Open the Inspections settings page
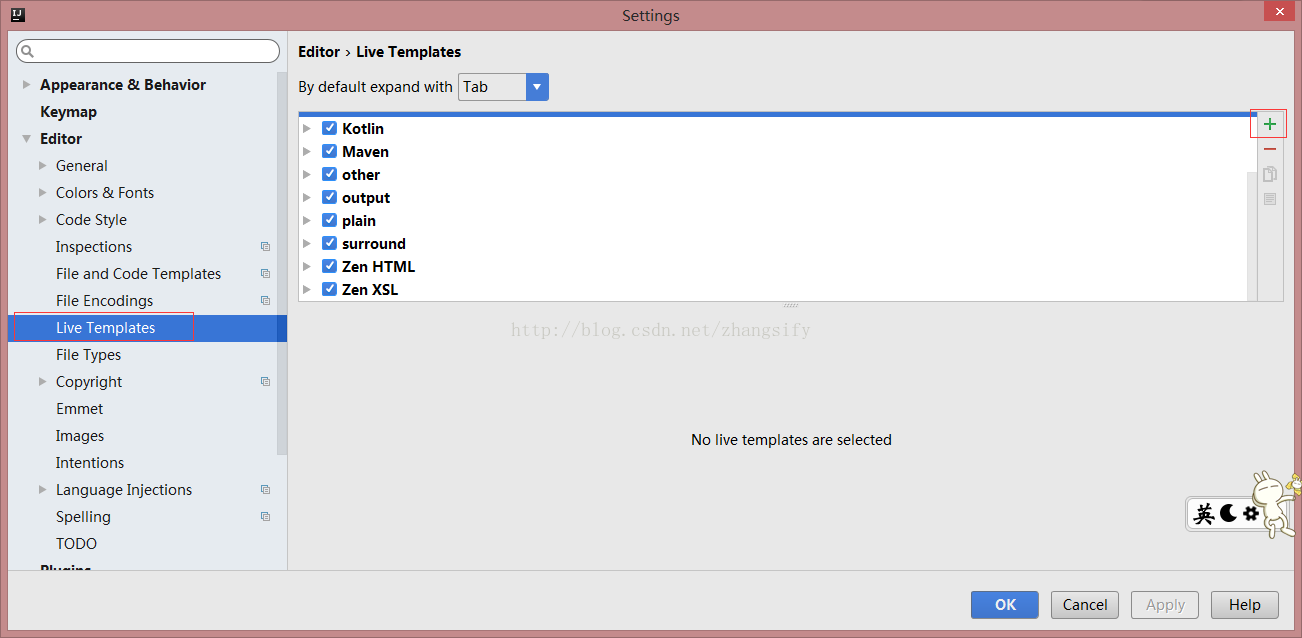The width and height of the screenshot is (1302, 638). click(94, 247)
